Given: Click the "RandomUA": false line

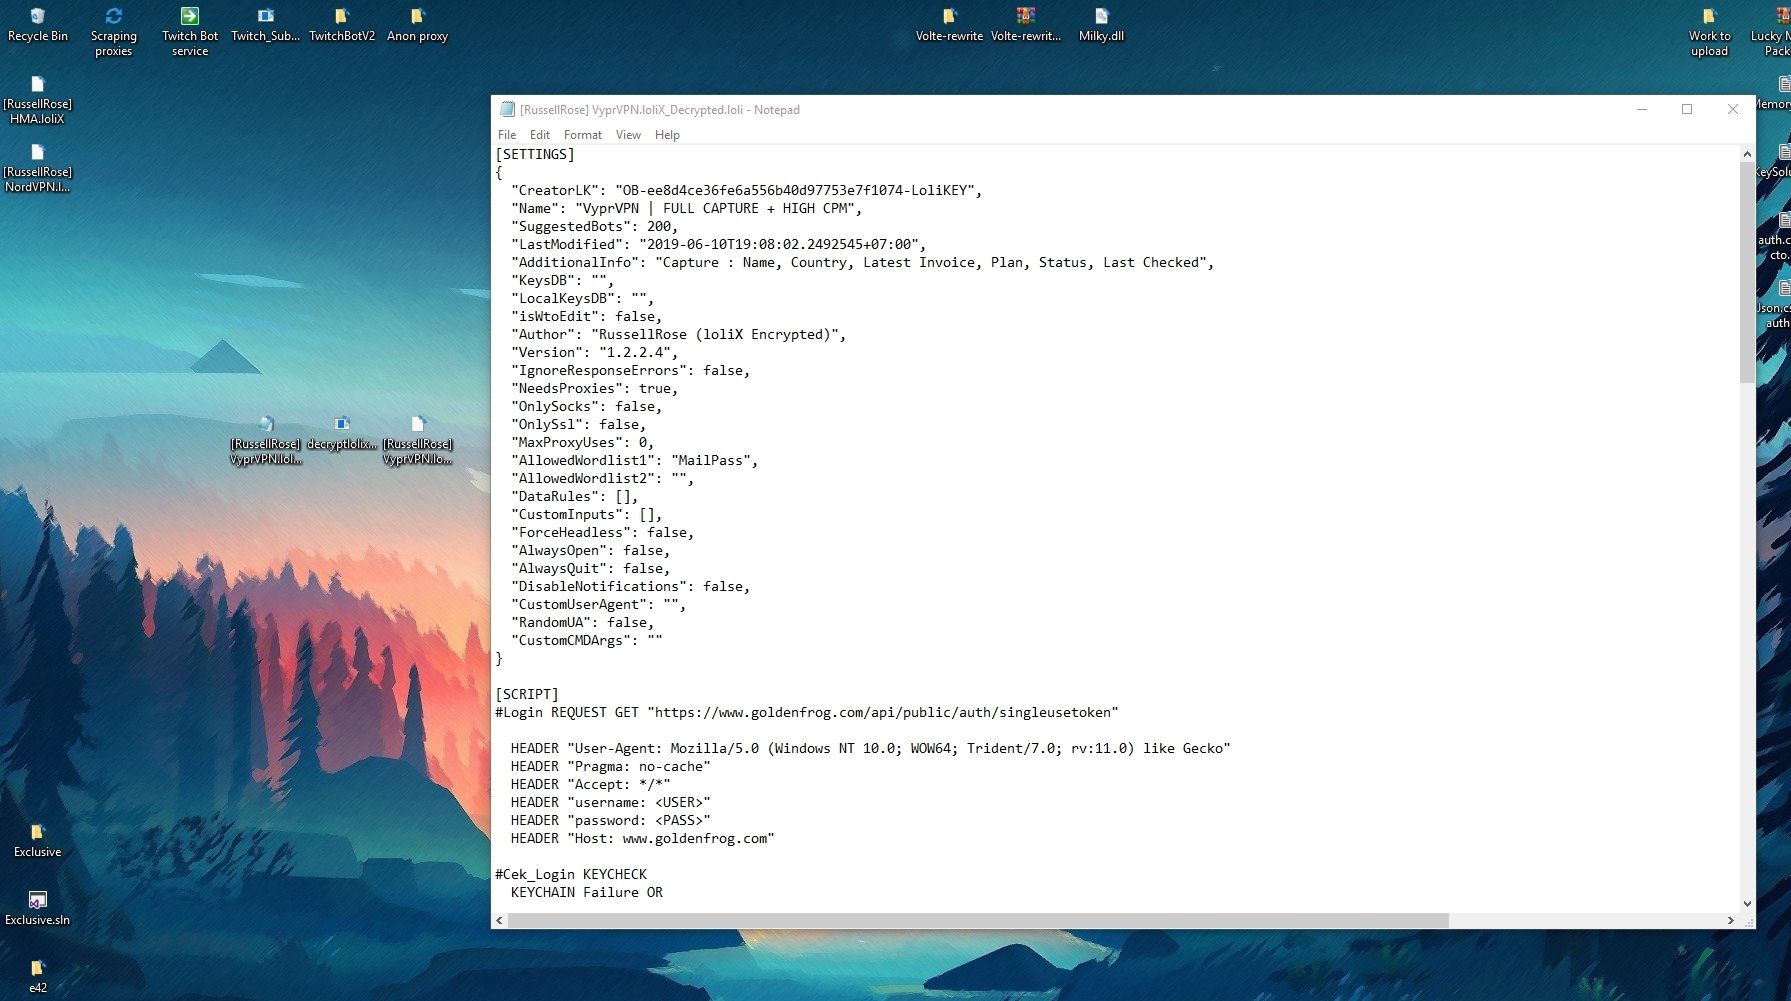Looking at the screenshot, I should click(x=582, y=622).
